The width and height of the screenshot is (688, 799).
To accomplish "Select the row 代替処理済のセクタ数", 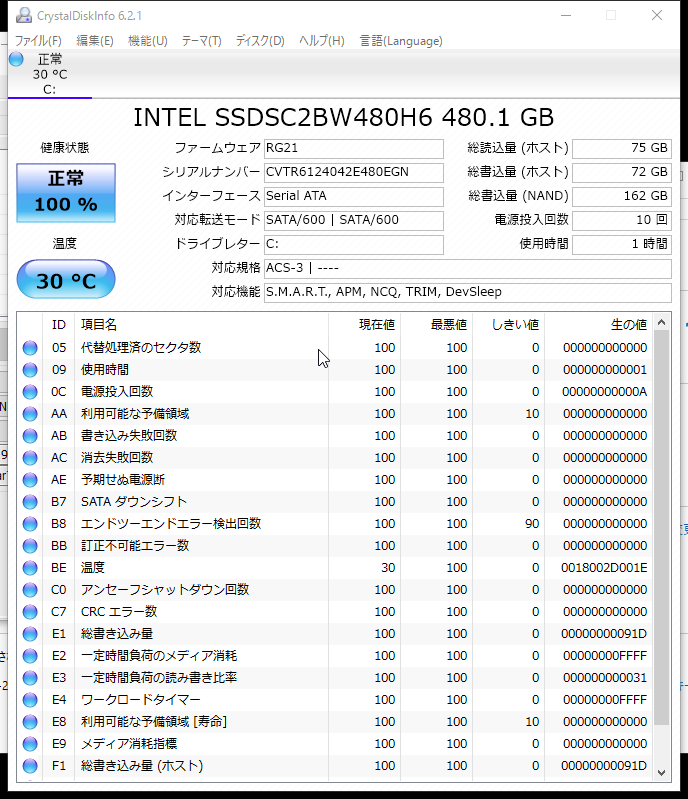I will [x=335, y=348].
